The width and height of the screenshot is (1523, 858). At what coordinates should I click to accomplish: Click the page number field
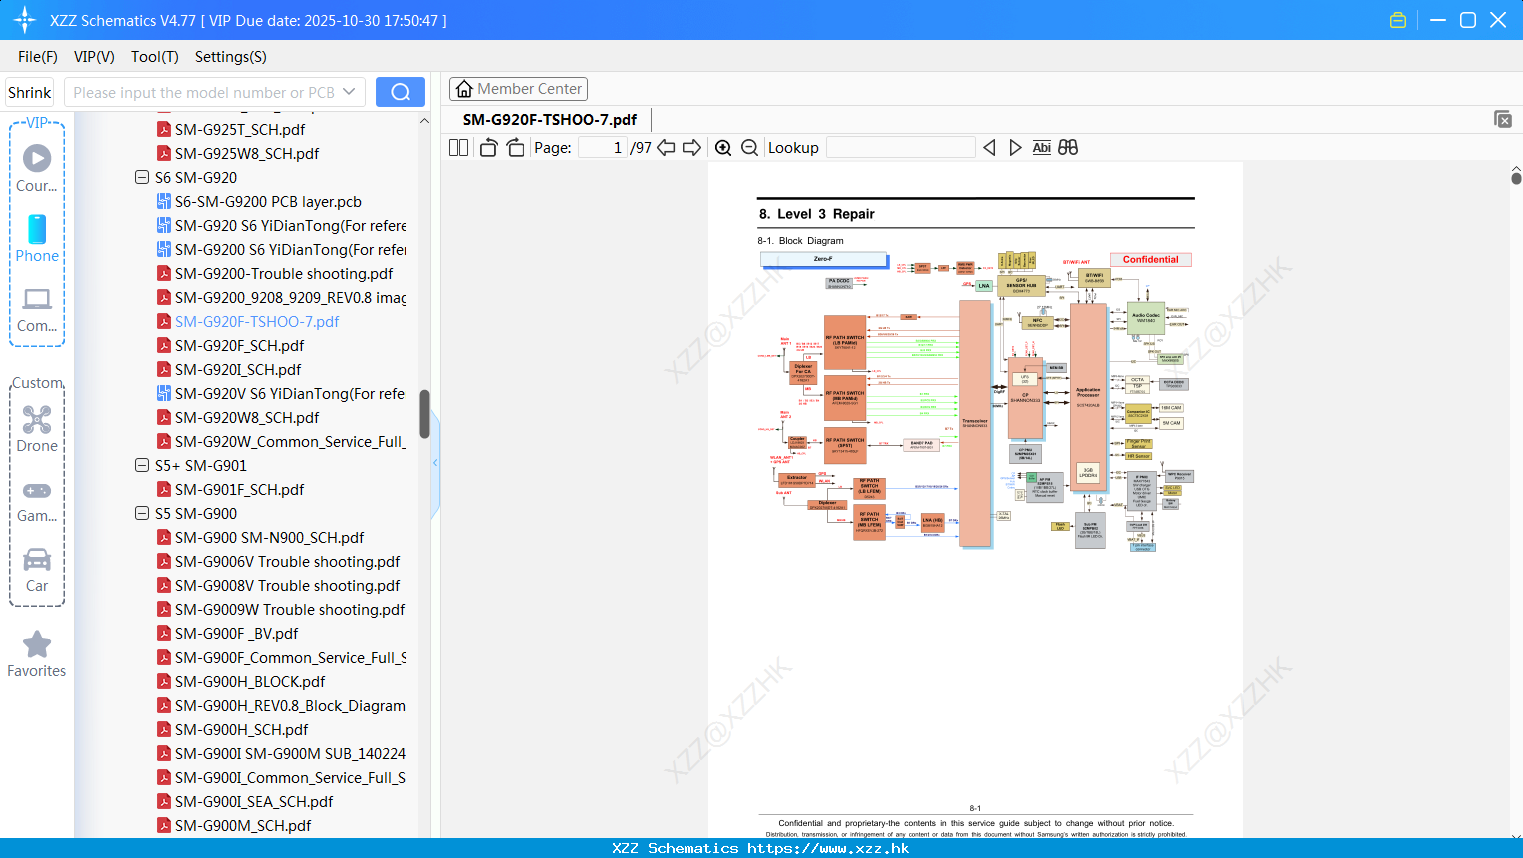pos(603,148)
